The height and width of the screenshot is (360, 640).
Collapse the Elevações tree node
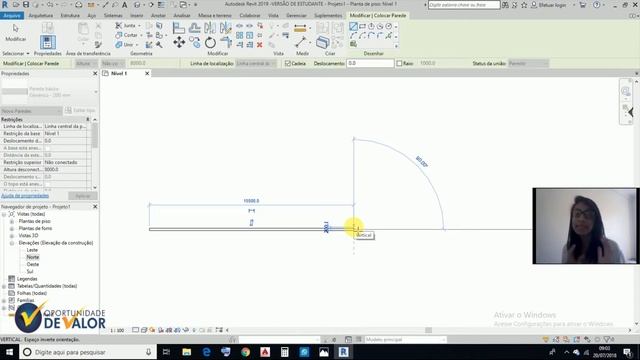click(12, 243)
